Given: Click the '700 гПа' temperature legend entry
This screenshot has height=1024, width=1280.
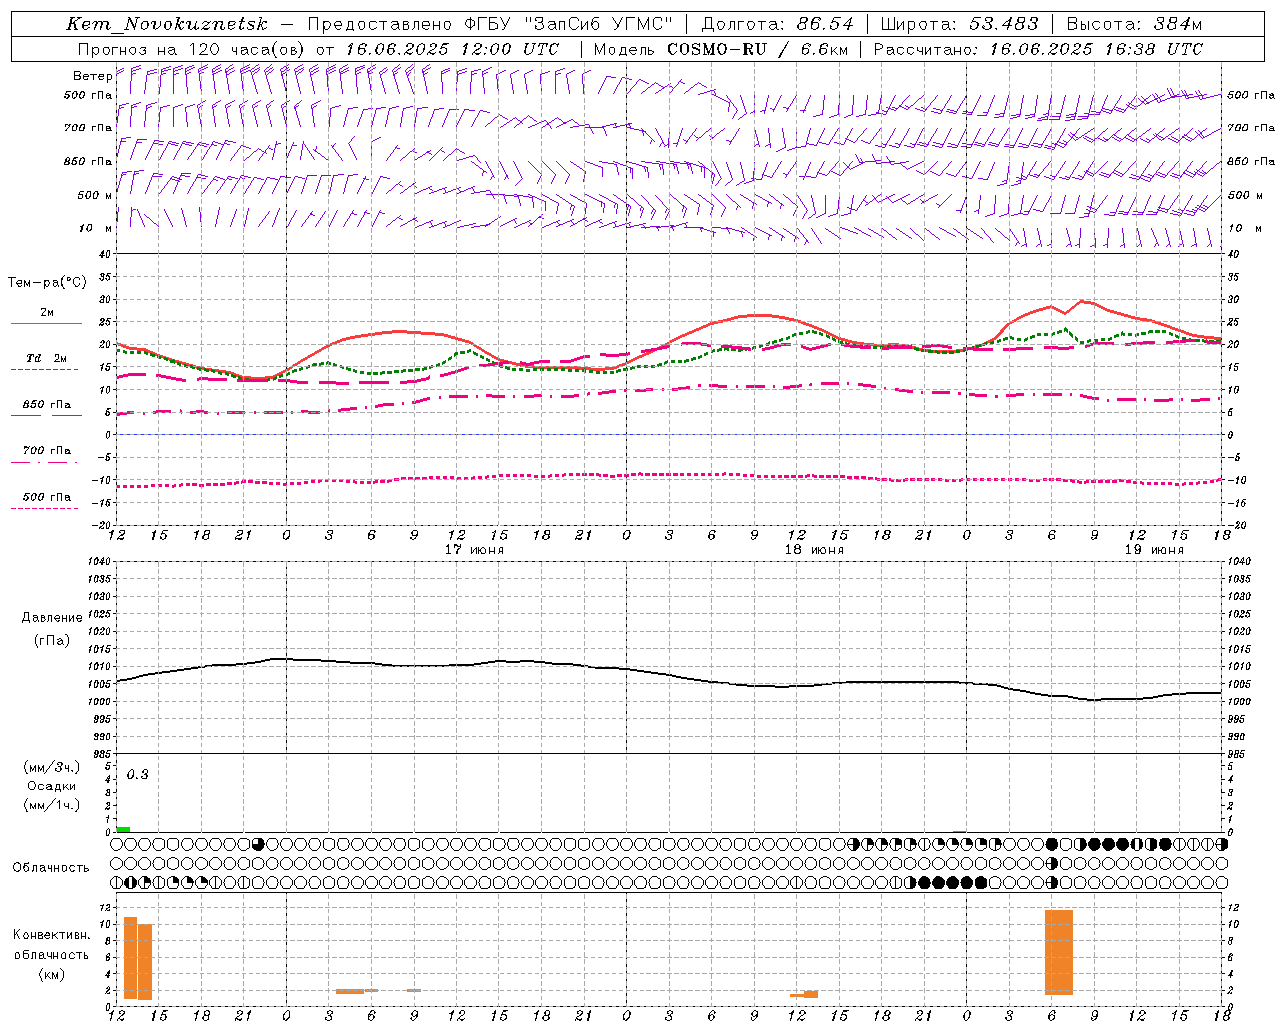Looking at the screenshot, I should 47,451.
